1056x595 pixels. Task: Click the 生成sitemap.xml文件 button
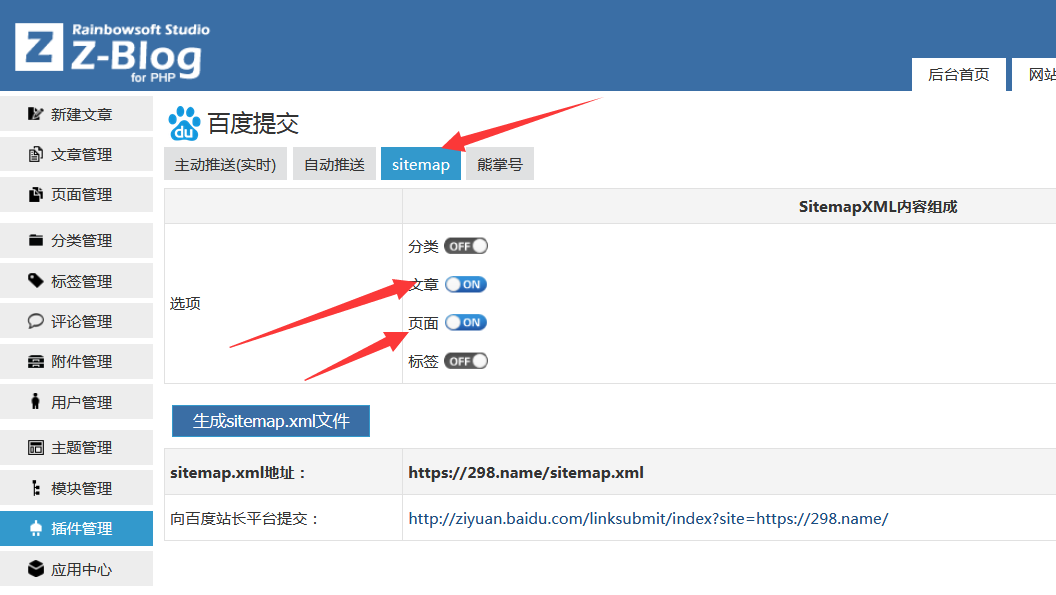pyautogui.click(x=271, y=421)
